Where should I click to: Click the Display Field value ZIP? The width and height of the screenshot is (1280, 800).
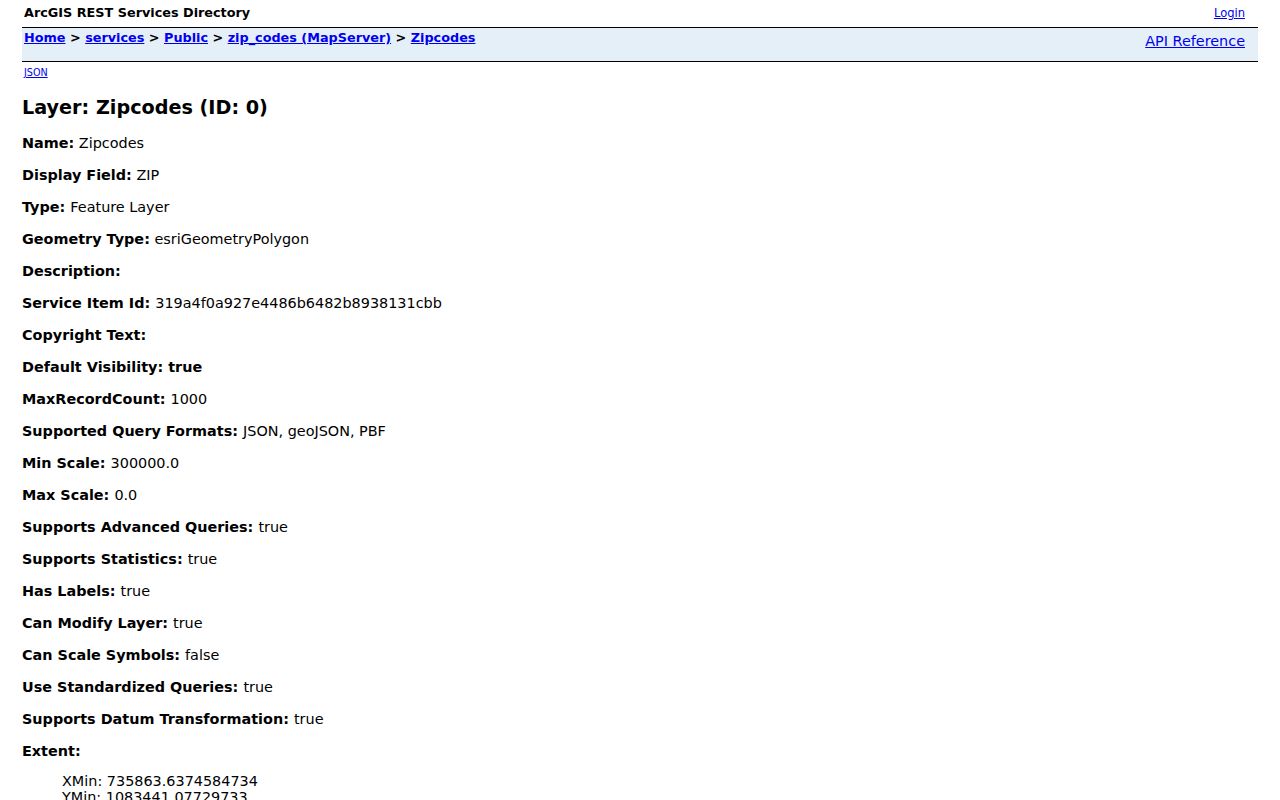point(148,175)
